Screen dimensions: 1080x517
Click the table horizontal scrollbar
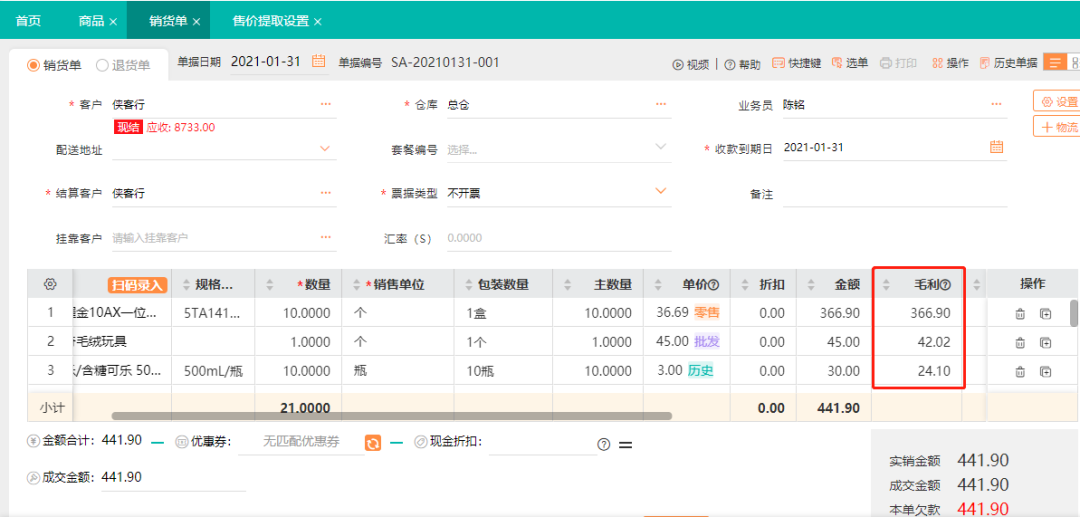[x=390, y=415]
